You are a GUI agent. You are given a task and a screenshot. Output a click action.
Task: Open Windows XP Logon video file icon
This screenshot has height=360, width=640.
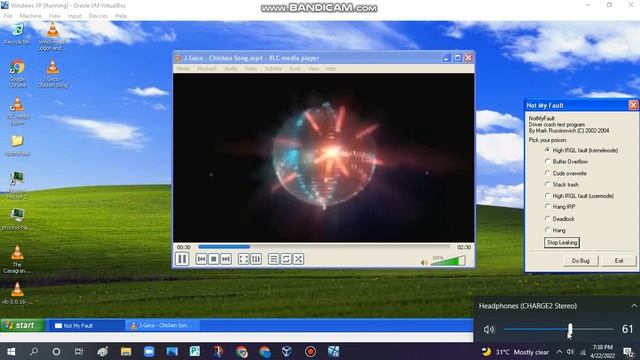pyautogui.click(x=52, y=36)
